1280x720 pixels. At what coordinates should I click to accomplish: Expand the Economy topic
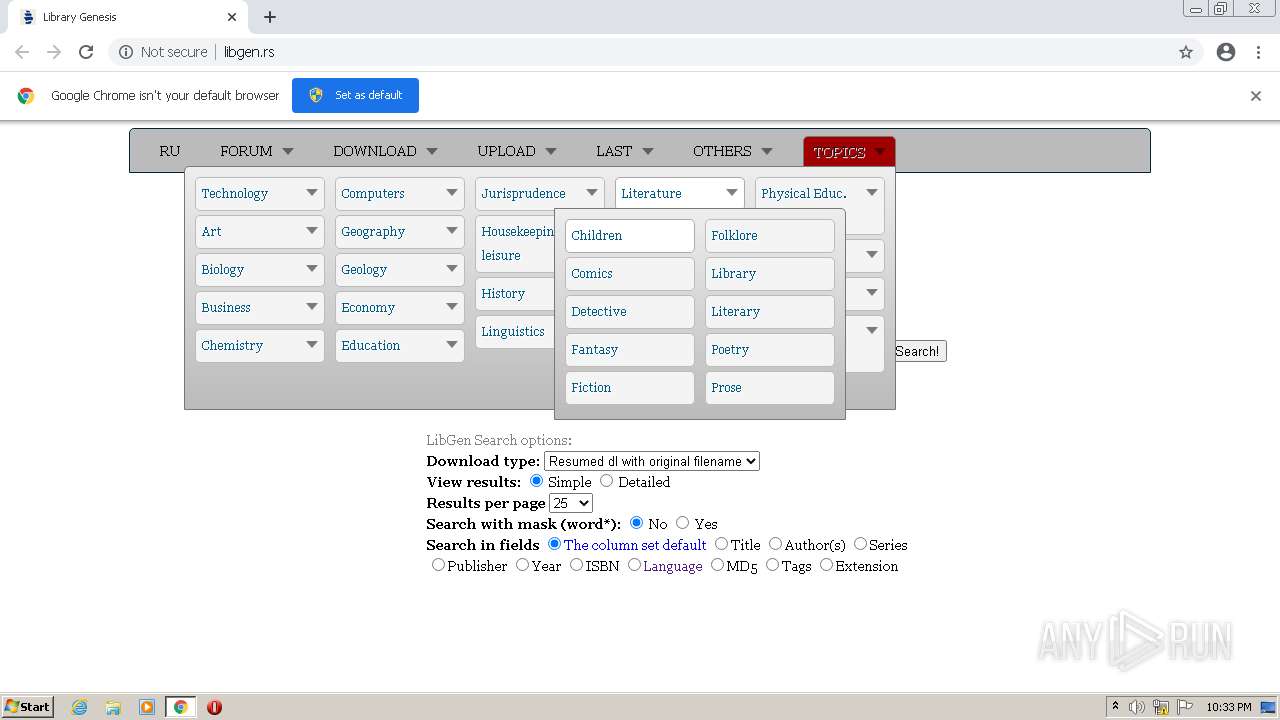[400, 307]
